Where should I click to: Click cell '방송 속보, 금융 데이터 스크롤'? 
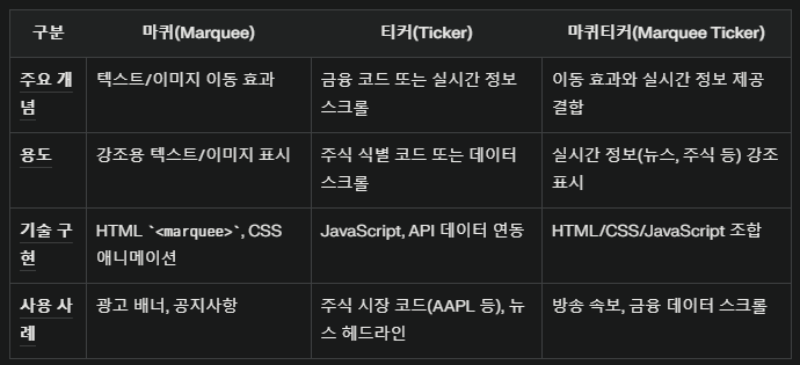(666, 321)
